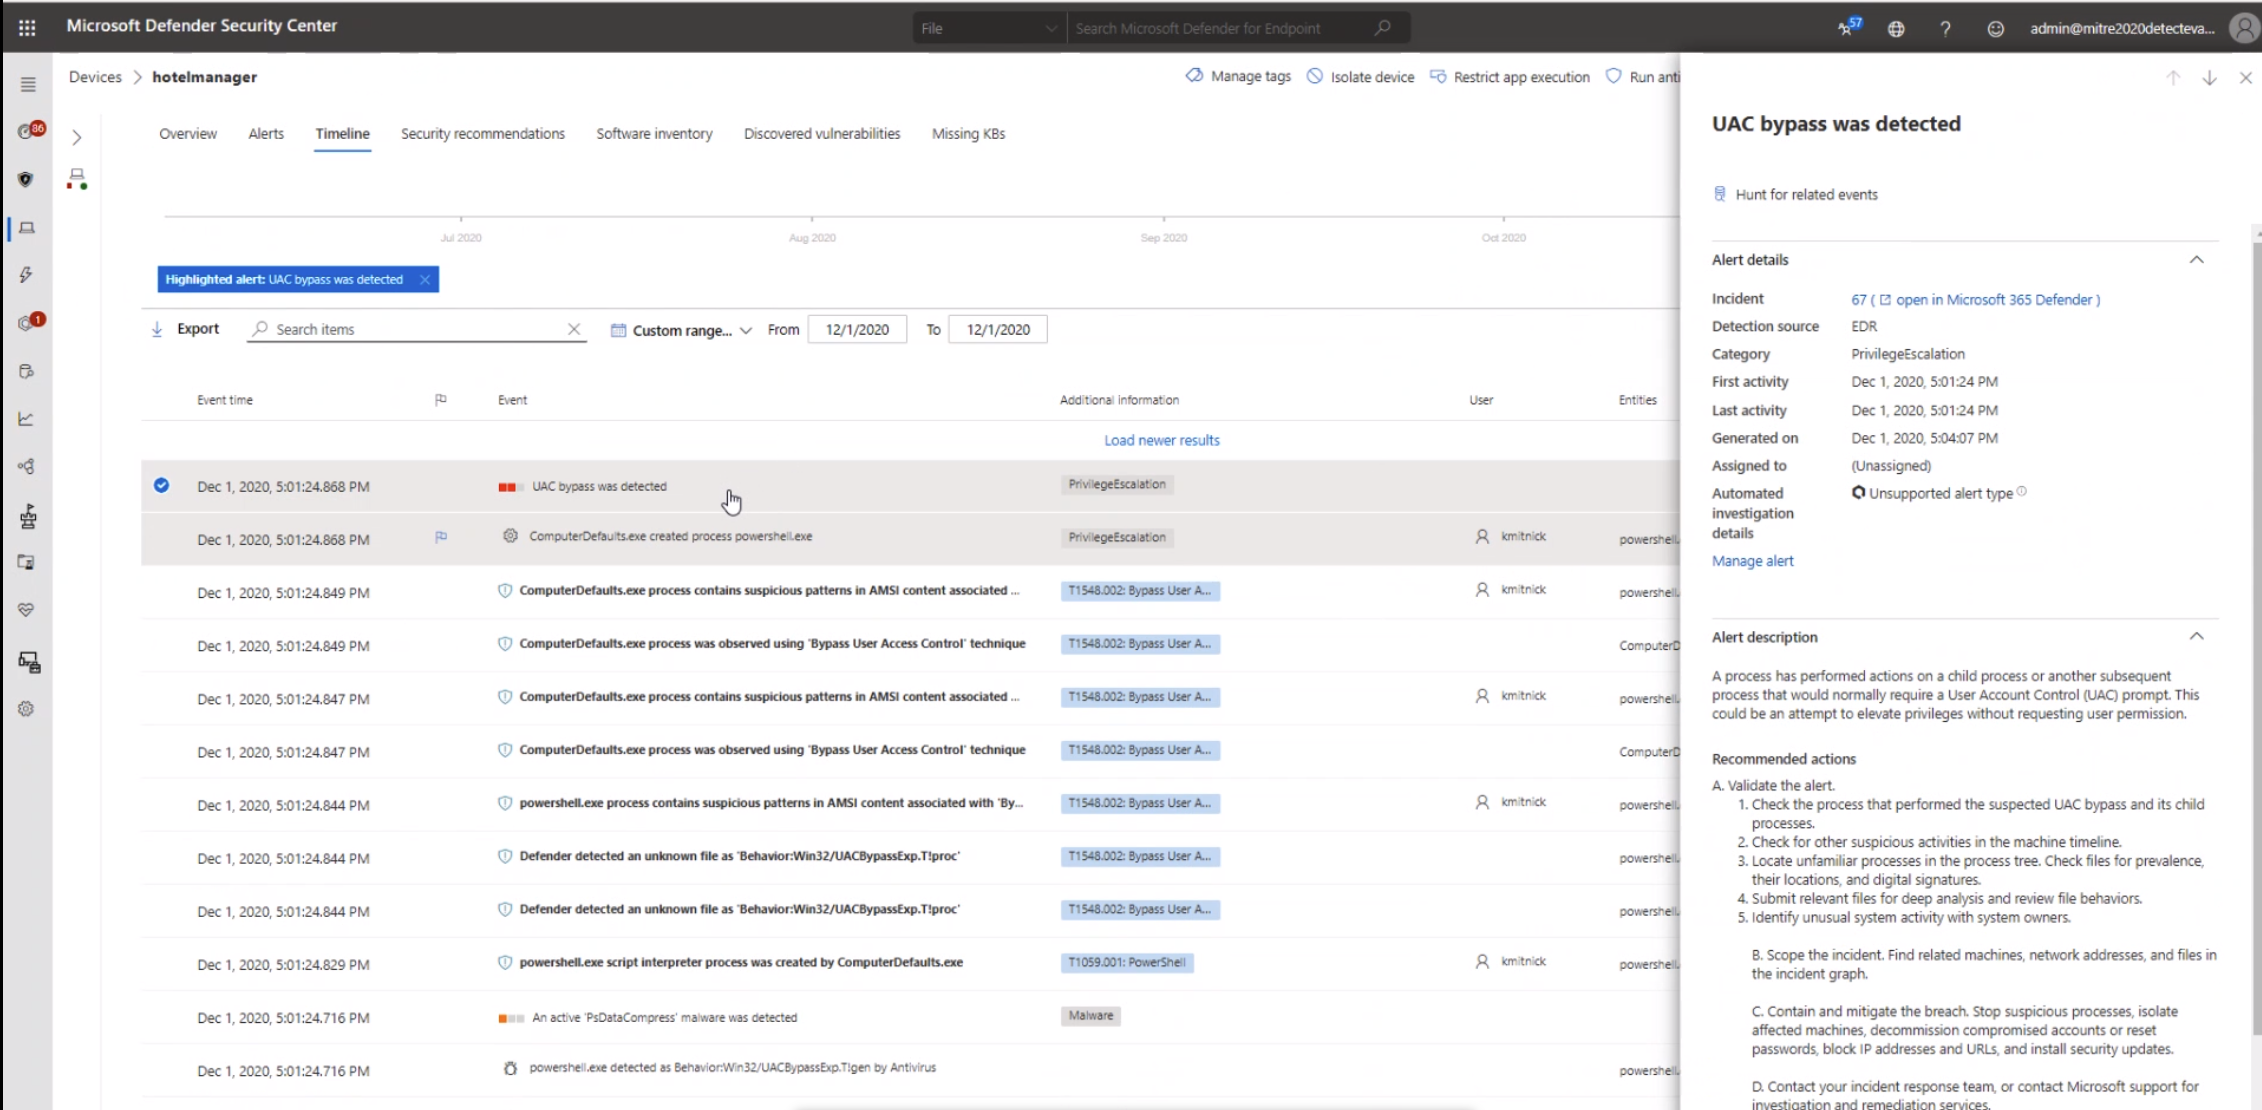Switch to the Overview tab
The width and height of the screenshot is (2262, 1110).
pos(188,134)
